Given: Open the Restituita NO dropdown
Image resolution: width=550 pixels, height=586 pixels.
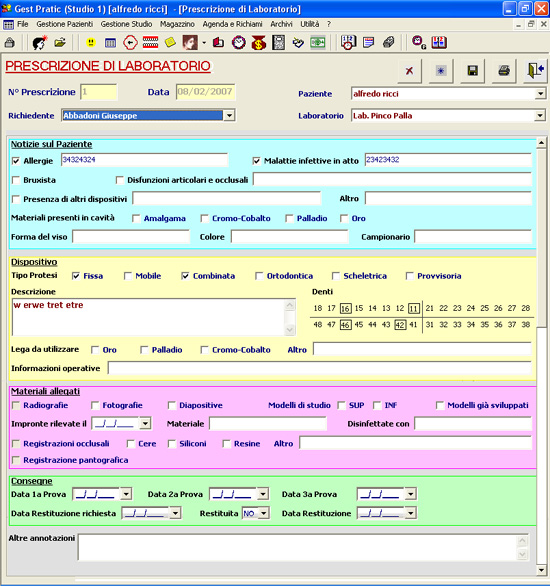Looking at the screenshot, I should pyautogui.click(x=264, y=513).
